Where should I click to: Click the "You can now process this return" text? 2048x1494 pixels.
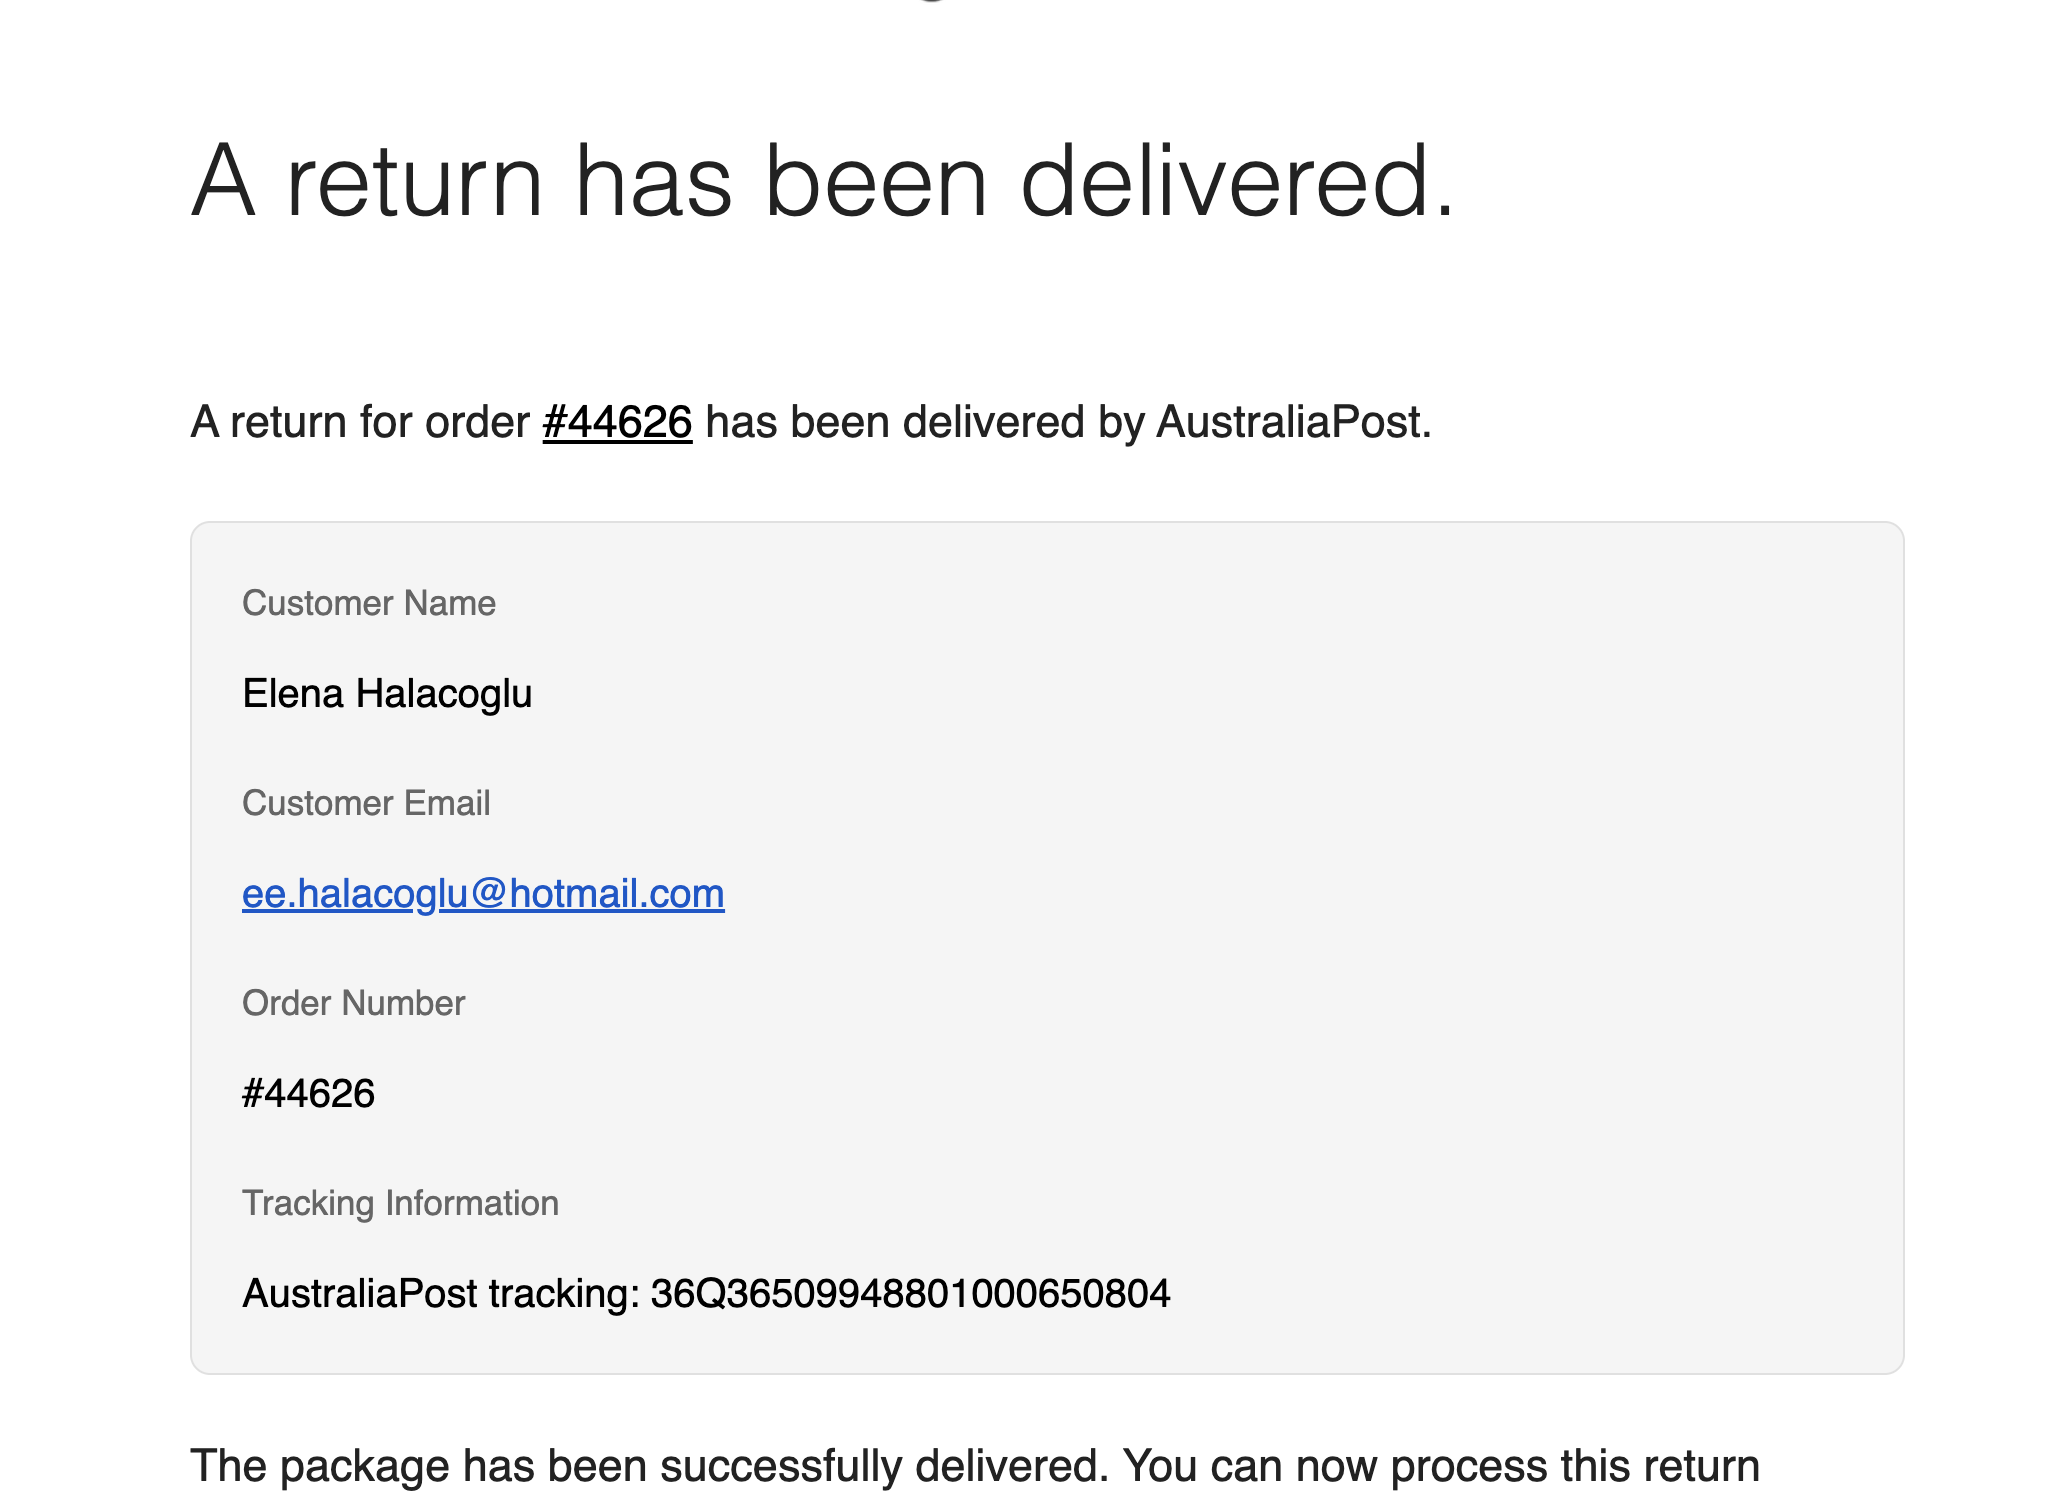[1441, 1466]
